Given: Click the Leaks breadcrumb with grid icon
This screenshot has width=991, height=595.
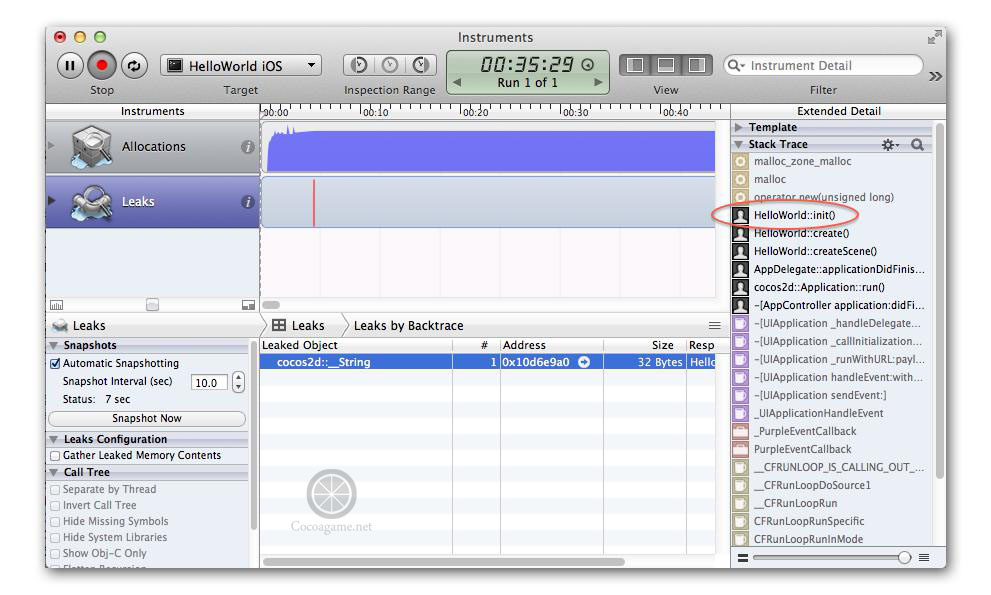Looking at the screenshot, I should [298, 325].
